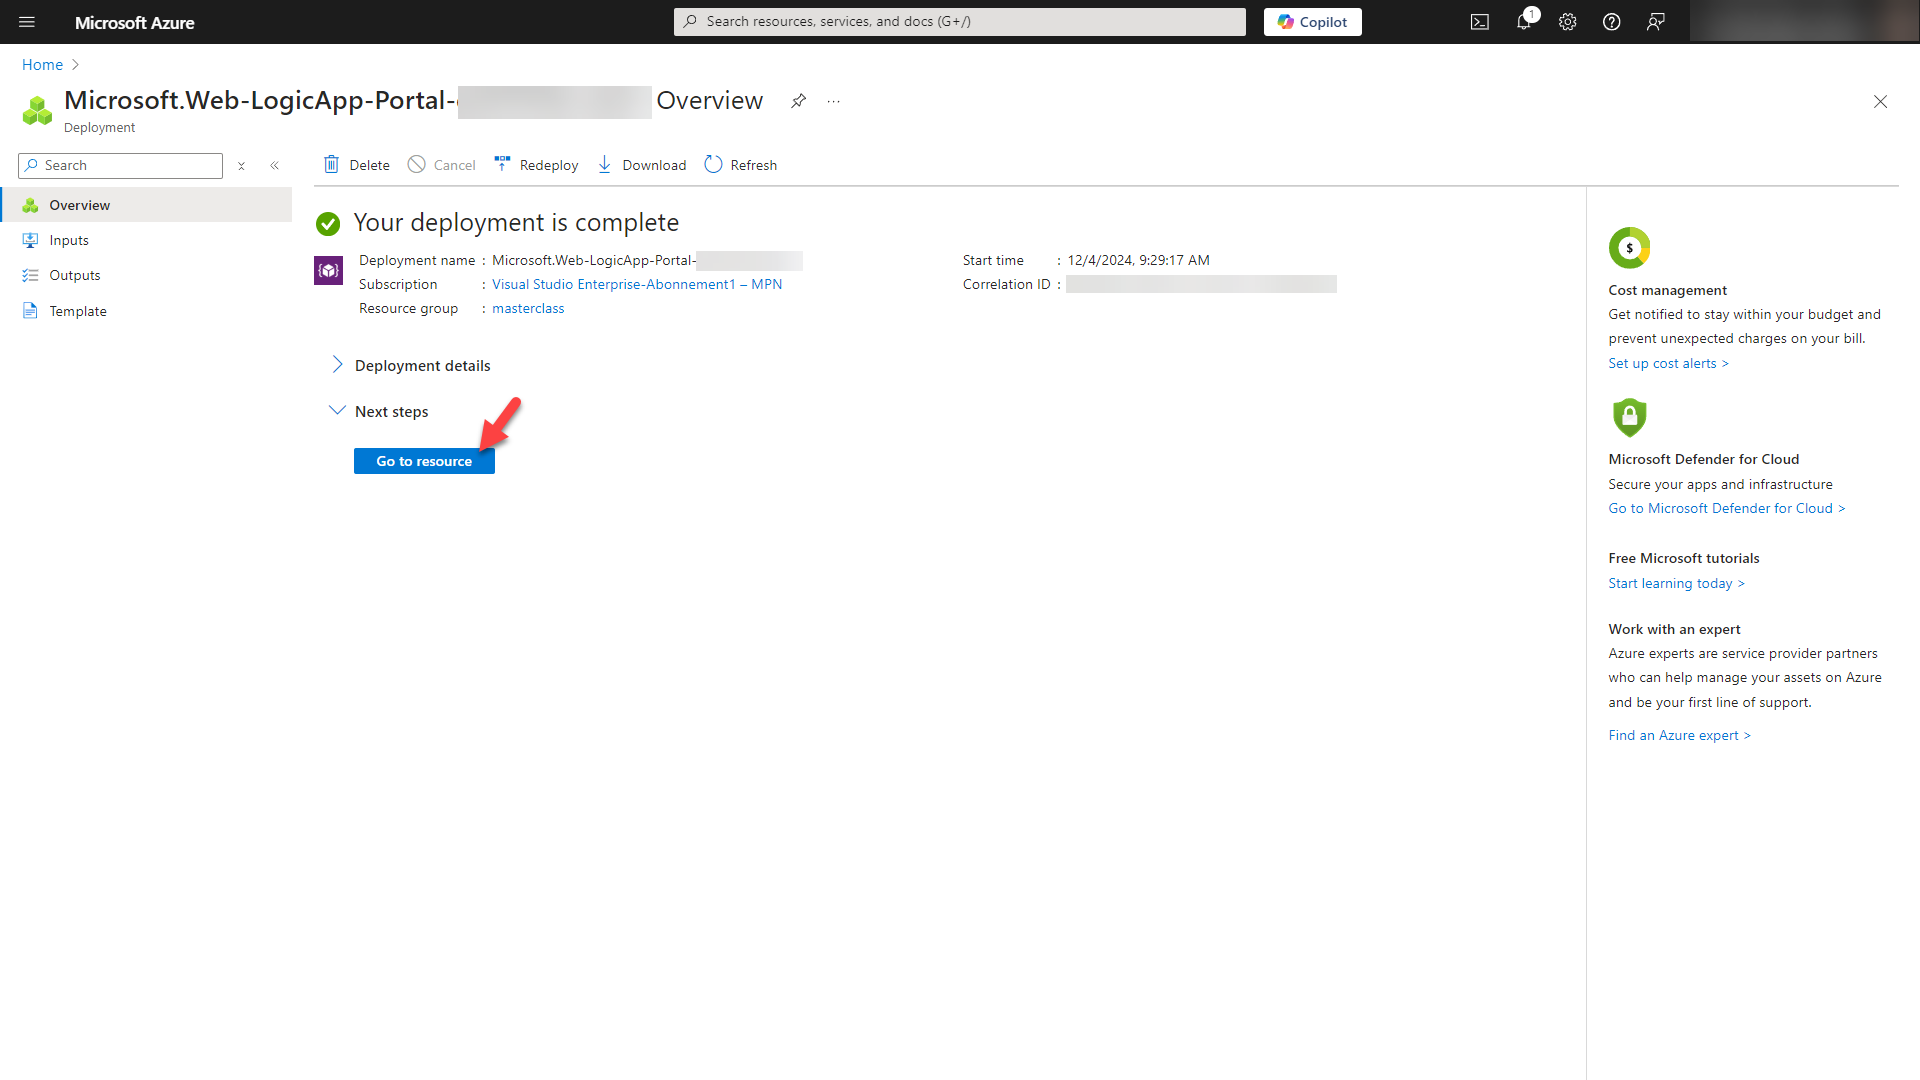Collapse the left navigation sidebar
Screen dimensions: 1920x1080
275,165
